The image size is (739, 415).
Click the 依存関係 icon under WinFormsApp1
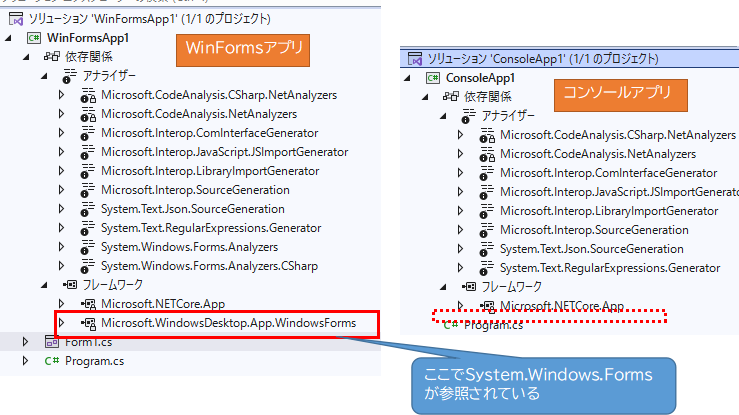coord(51,57)
